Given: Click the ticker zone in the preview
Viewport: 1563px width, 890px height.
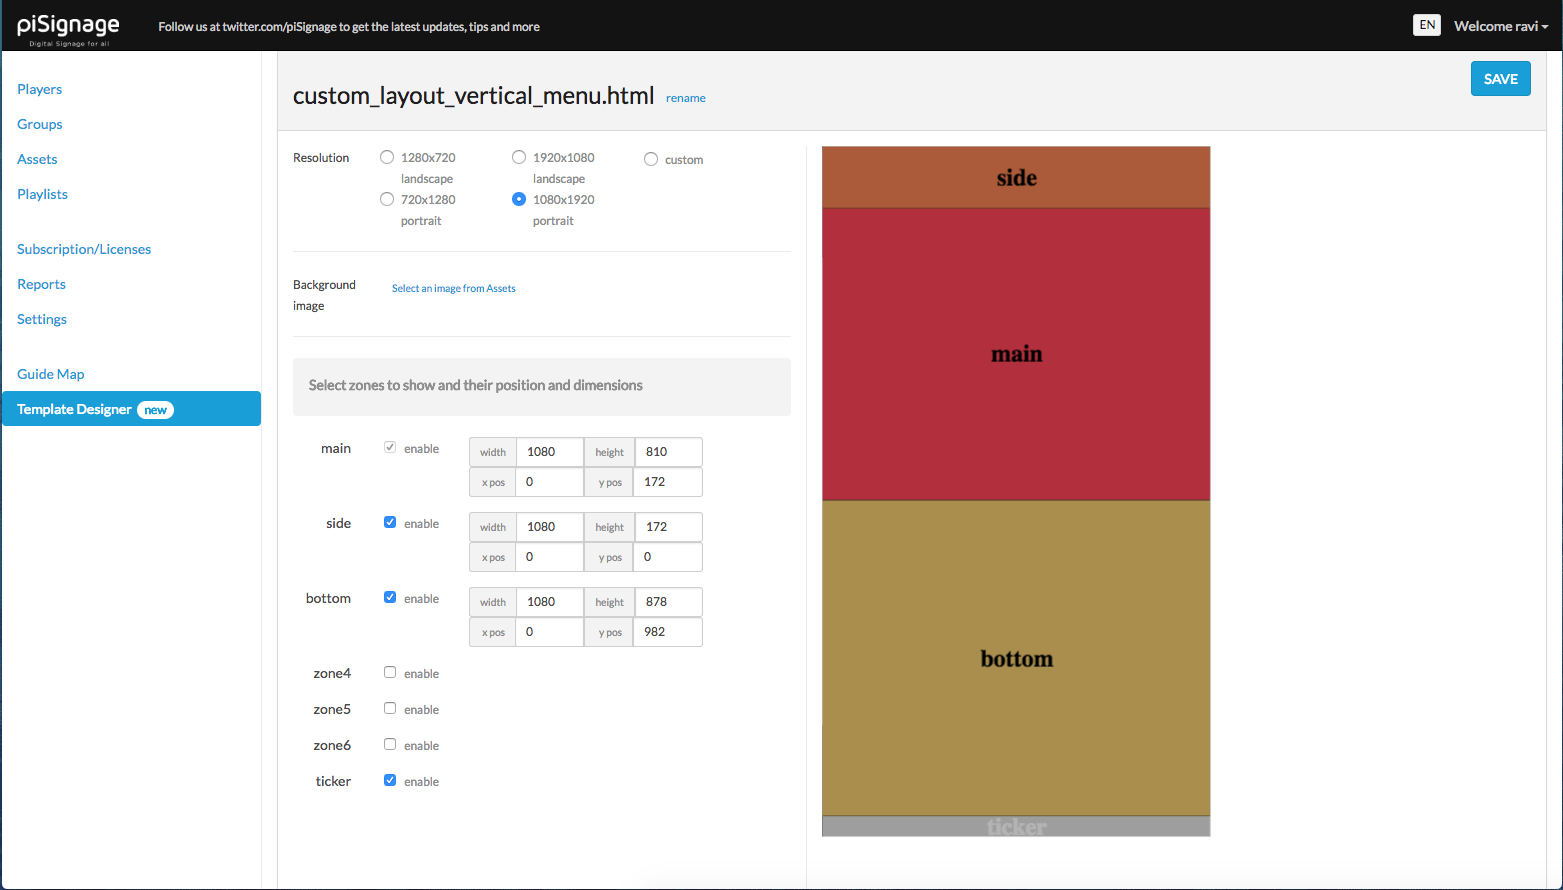Looking at the screenshot, I should click(x=1016, y=826).
